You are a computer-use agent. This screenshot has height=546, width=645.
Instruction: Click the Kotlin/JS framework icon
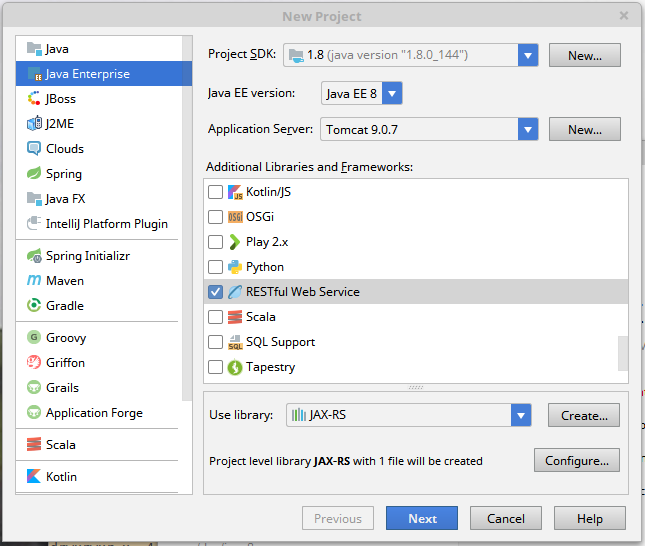(x=235, y=192)
